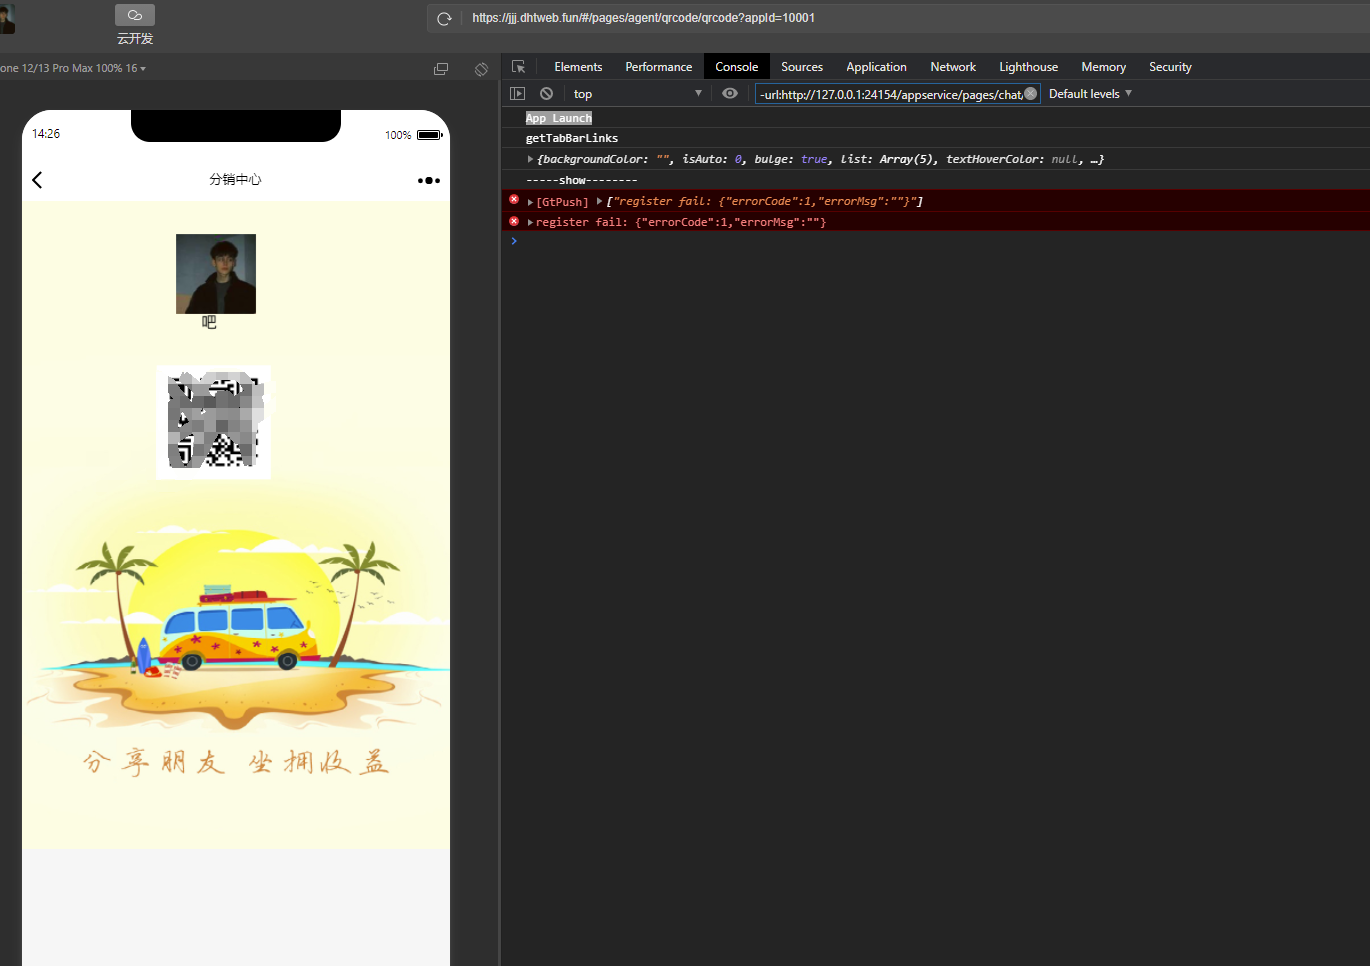Expand the [GtPush] error entry
The image size is (1370, 966).
point(530,202)
